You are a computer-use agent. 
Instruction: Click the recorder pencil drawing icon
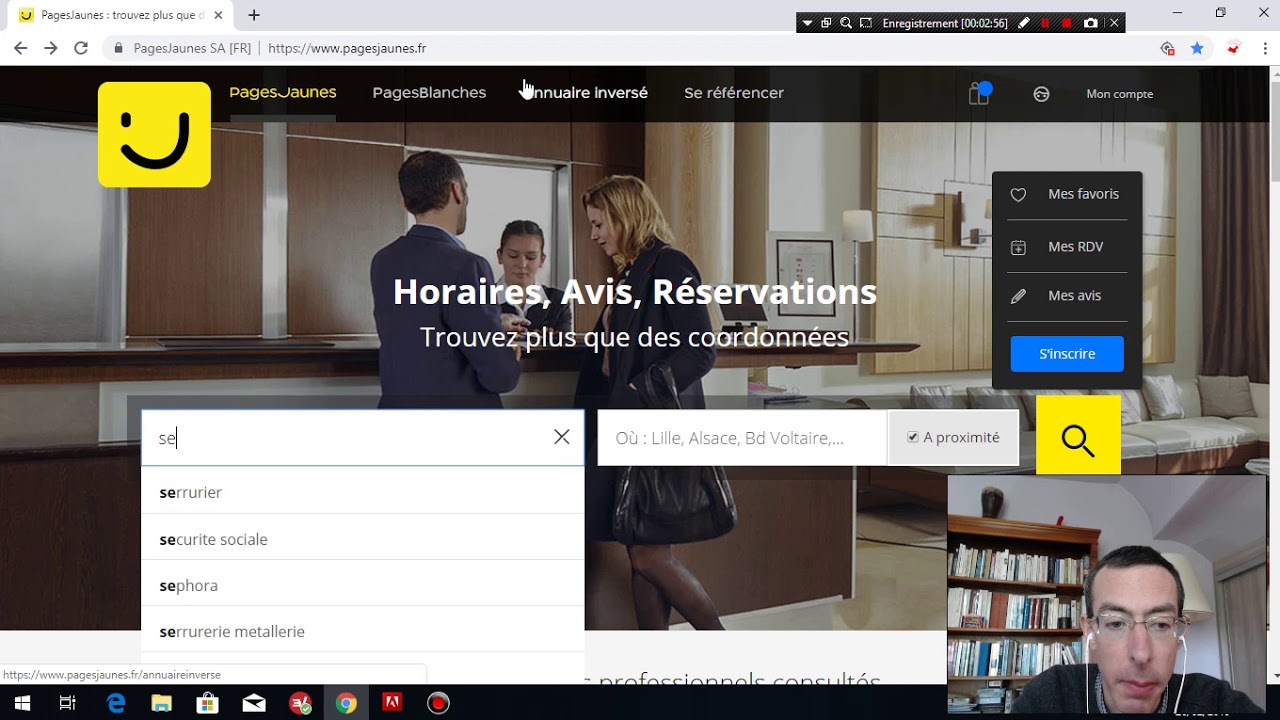coord(1024,23)
